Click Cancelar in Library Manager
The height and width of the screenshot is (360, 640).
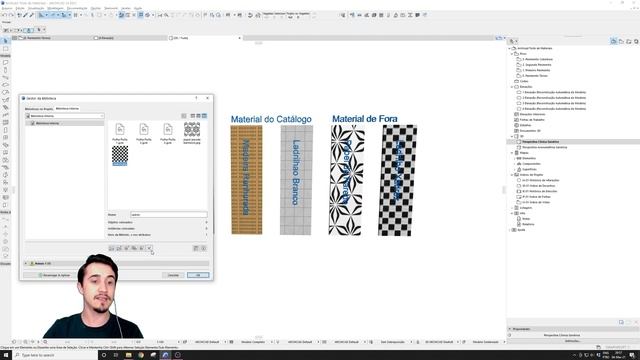tap(173, 276)
